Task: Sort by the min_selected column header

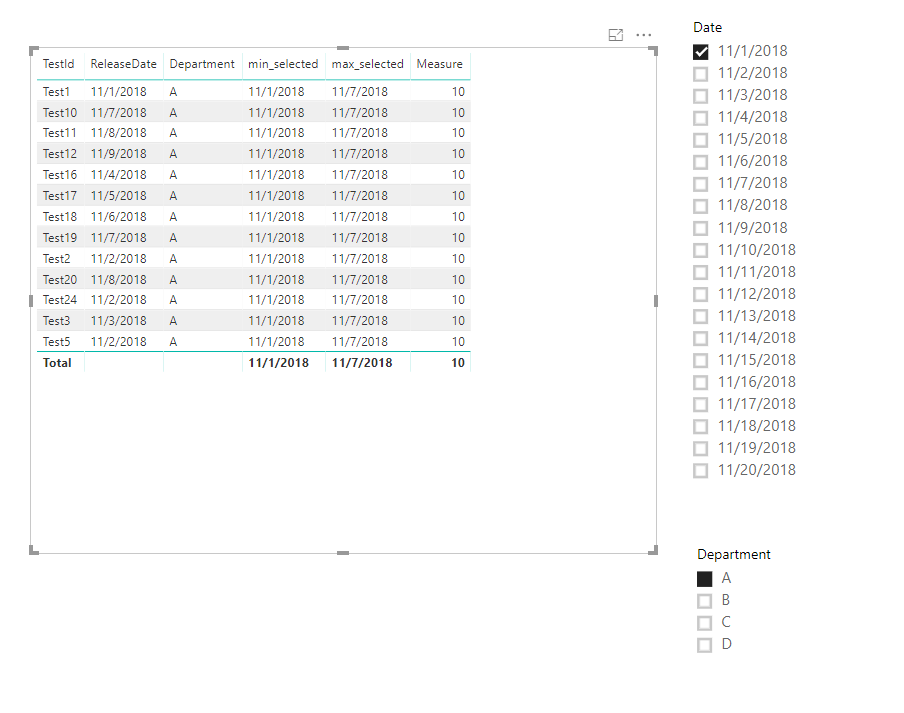Action: tap(283, 64)
